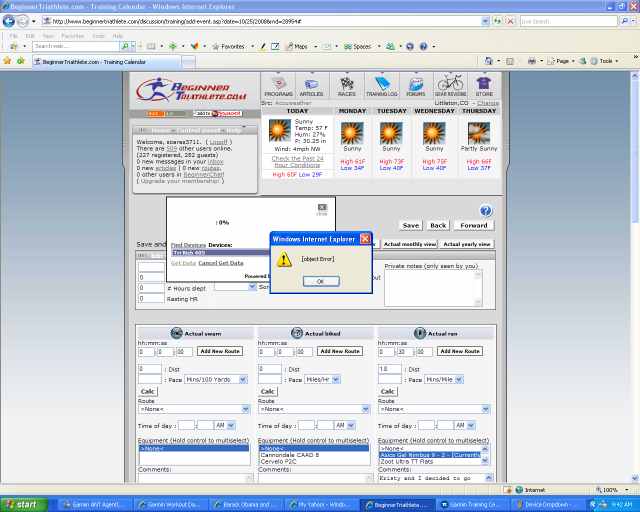Image resolution: width=640 pixels, height=512 pixels.
Task: Click the BeginnerTriathlete.com logo
Action: point(191,90)
